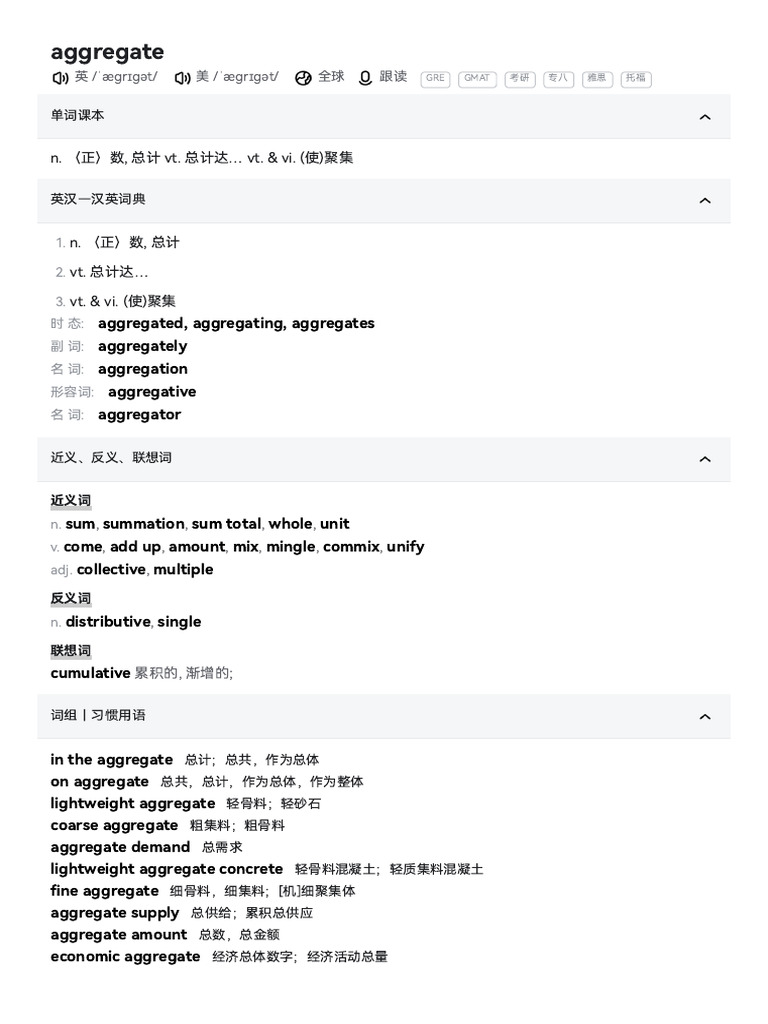Collapse the 单词课本 section chevron
768x1024 pixels.
(x=705, y=117)
